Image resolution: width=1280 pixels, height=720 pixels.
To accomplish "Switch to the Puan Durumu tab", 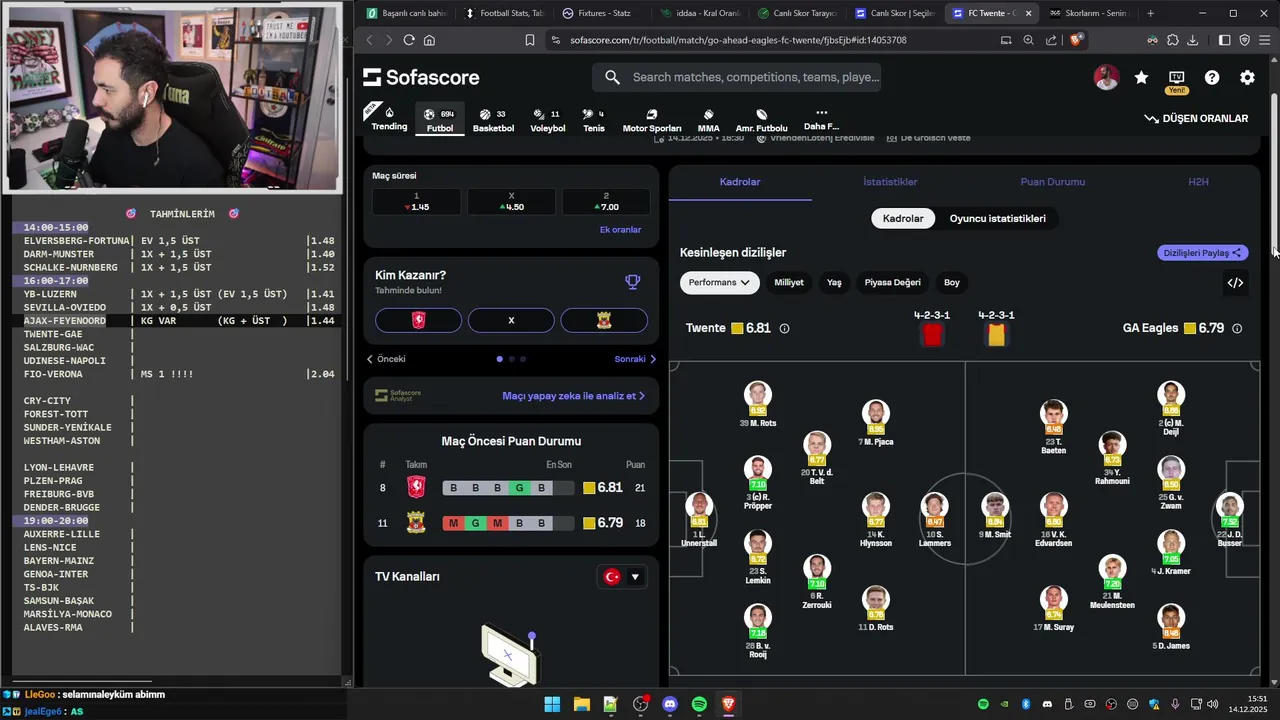I will pos(1052,182).
